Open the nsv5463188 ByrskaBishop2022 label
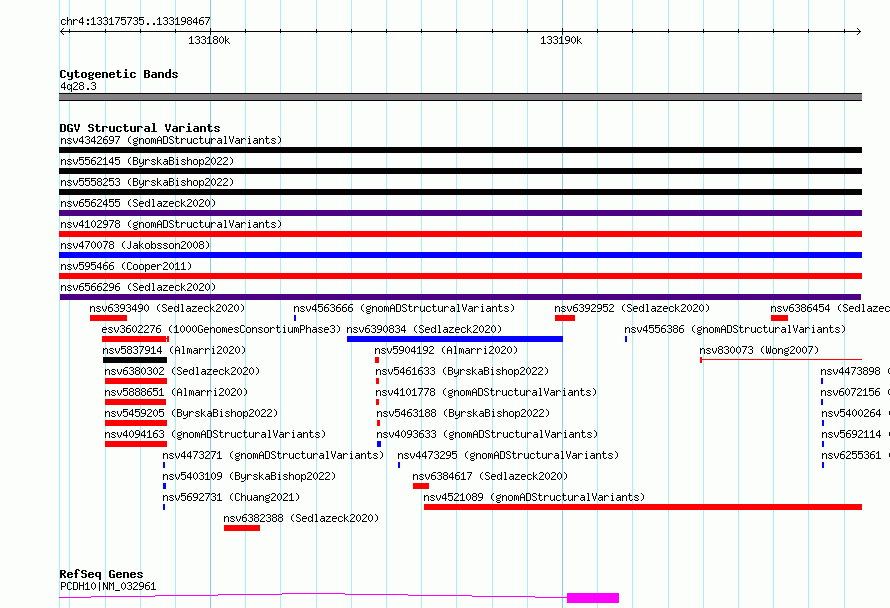This screenshot has height=608, width=890. pos(463,413)
